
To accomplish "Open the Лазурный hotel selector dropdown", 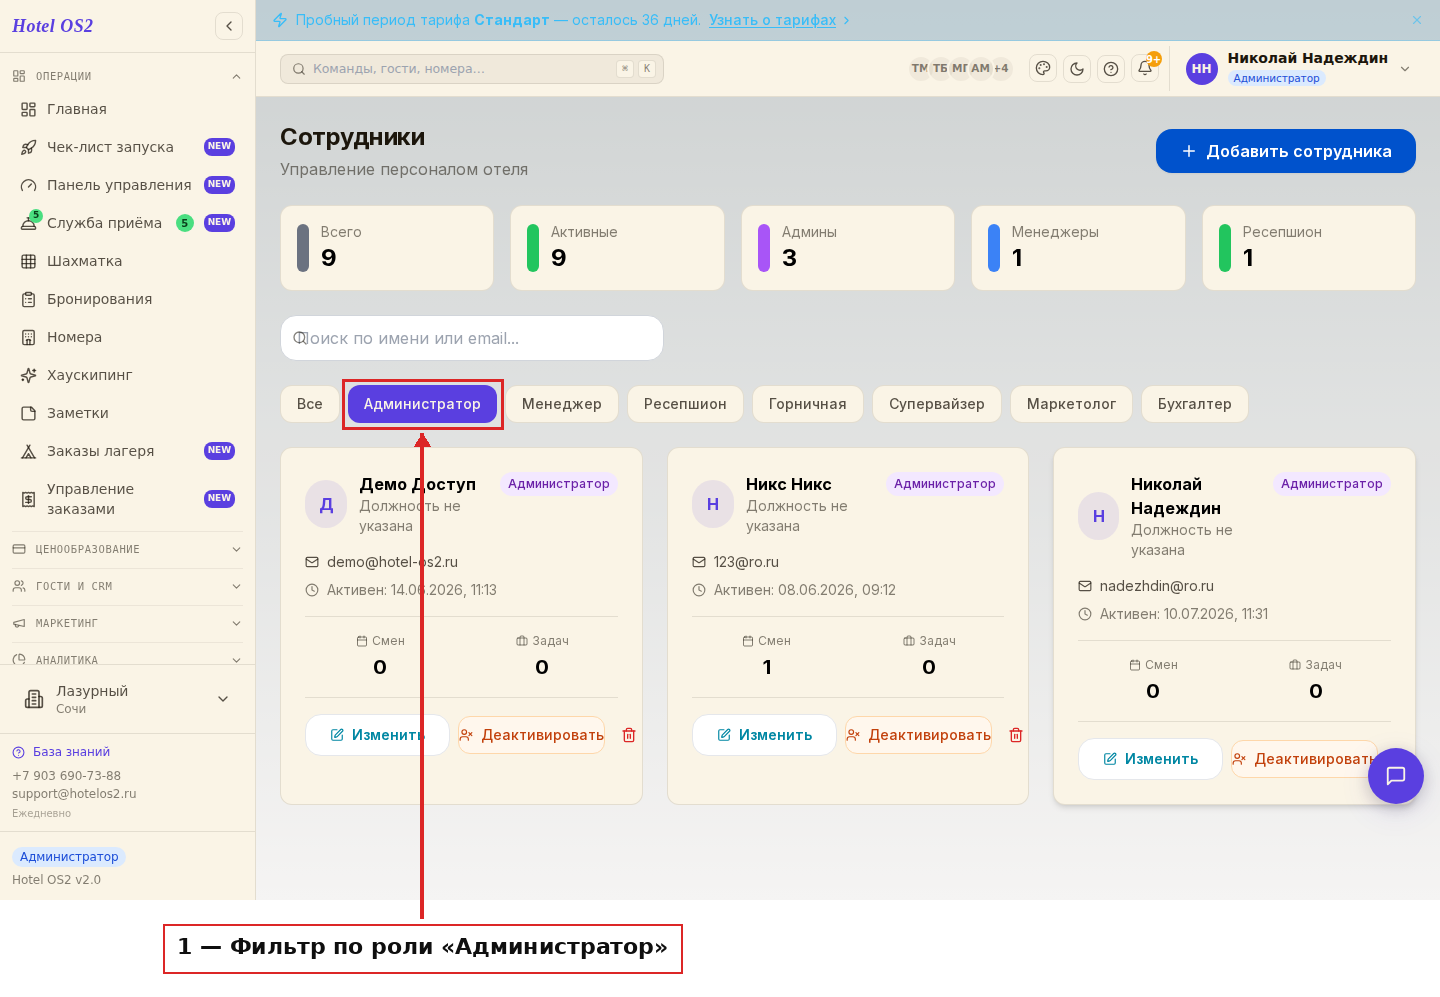I will [x=127, y=699].
